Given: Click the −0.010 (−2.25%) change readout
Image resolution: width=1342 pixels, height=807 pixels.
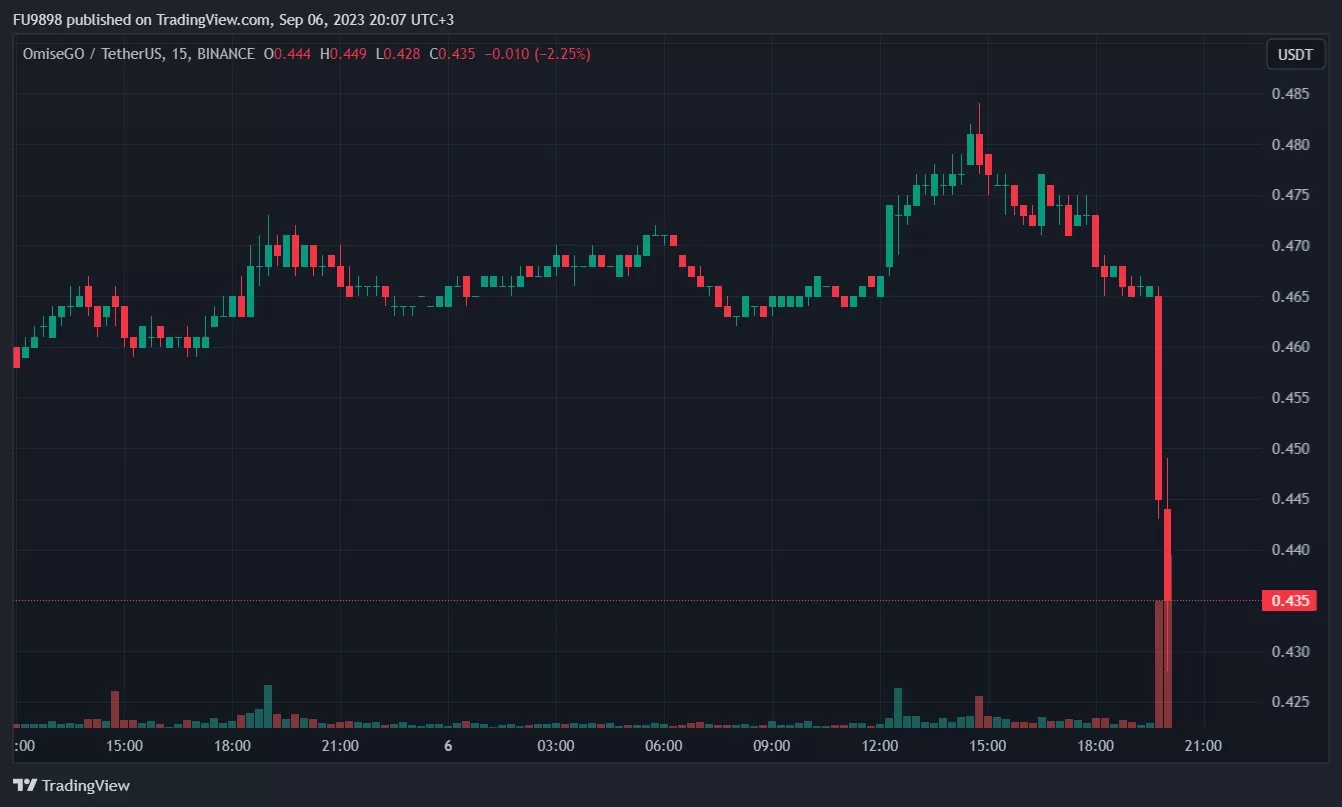Looking at the screenshot, I should [x=537, y=54].
